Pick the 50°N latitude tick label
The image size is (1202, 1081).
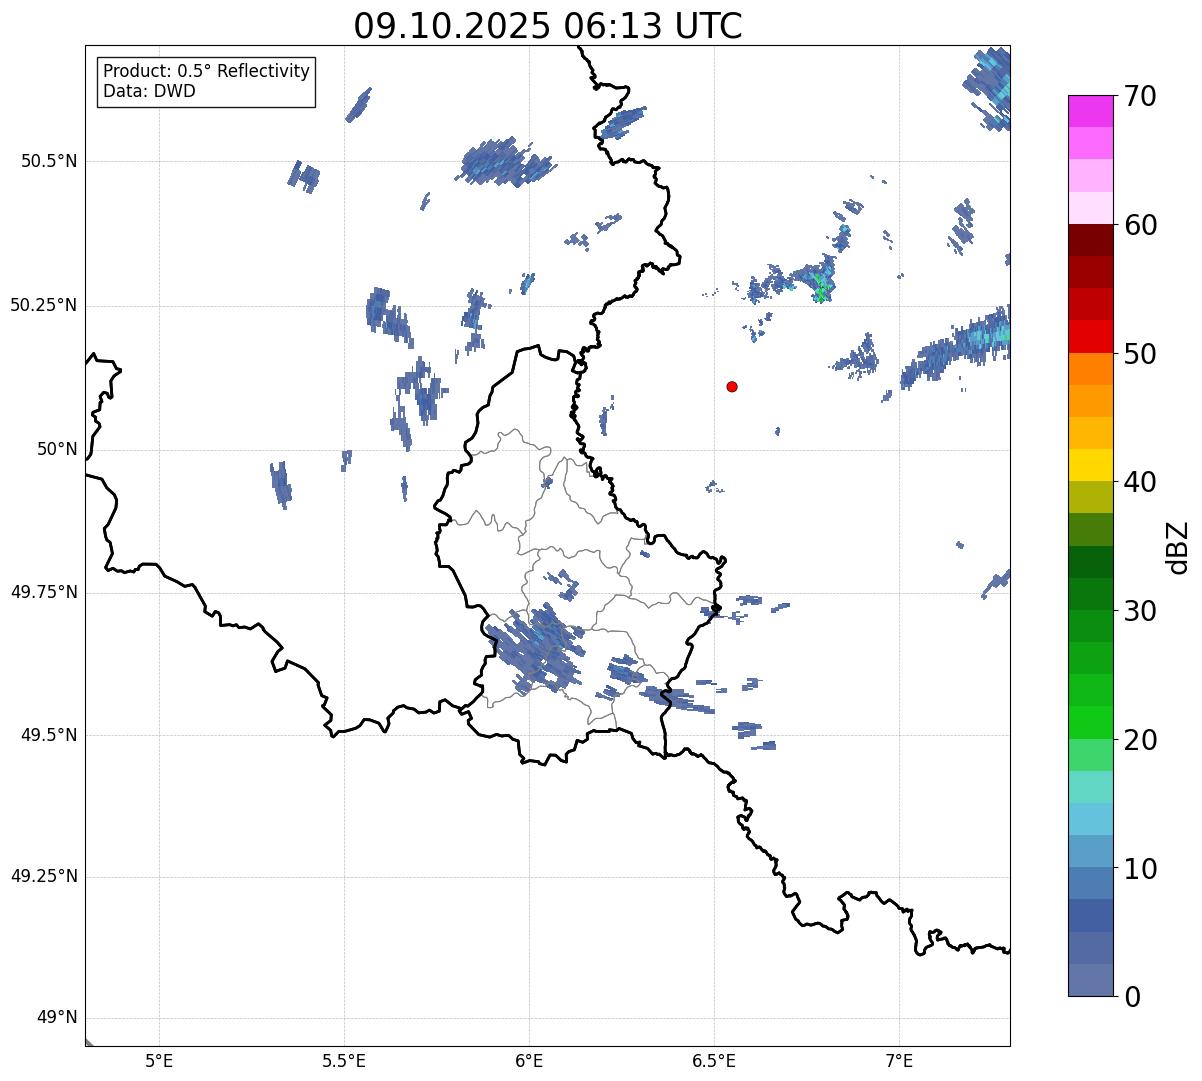[57, 449]
